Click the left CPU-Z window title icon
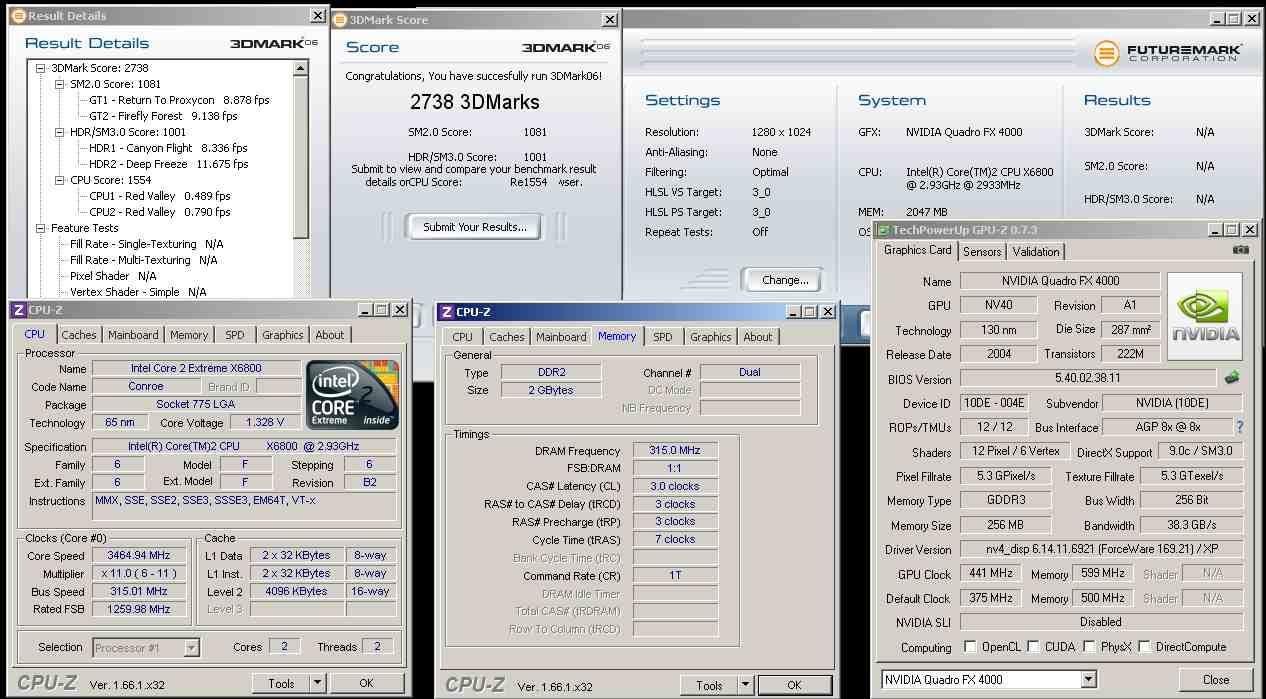1266x699 pixels. pos(19,310)
